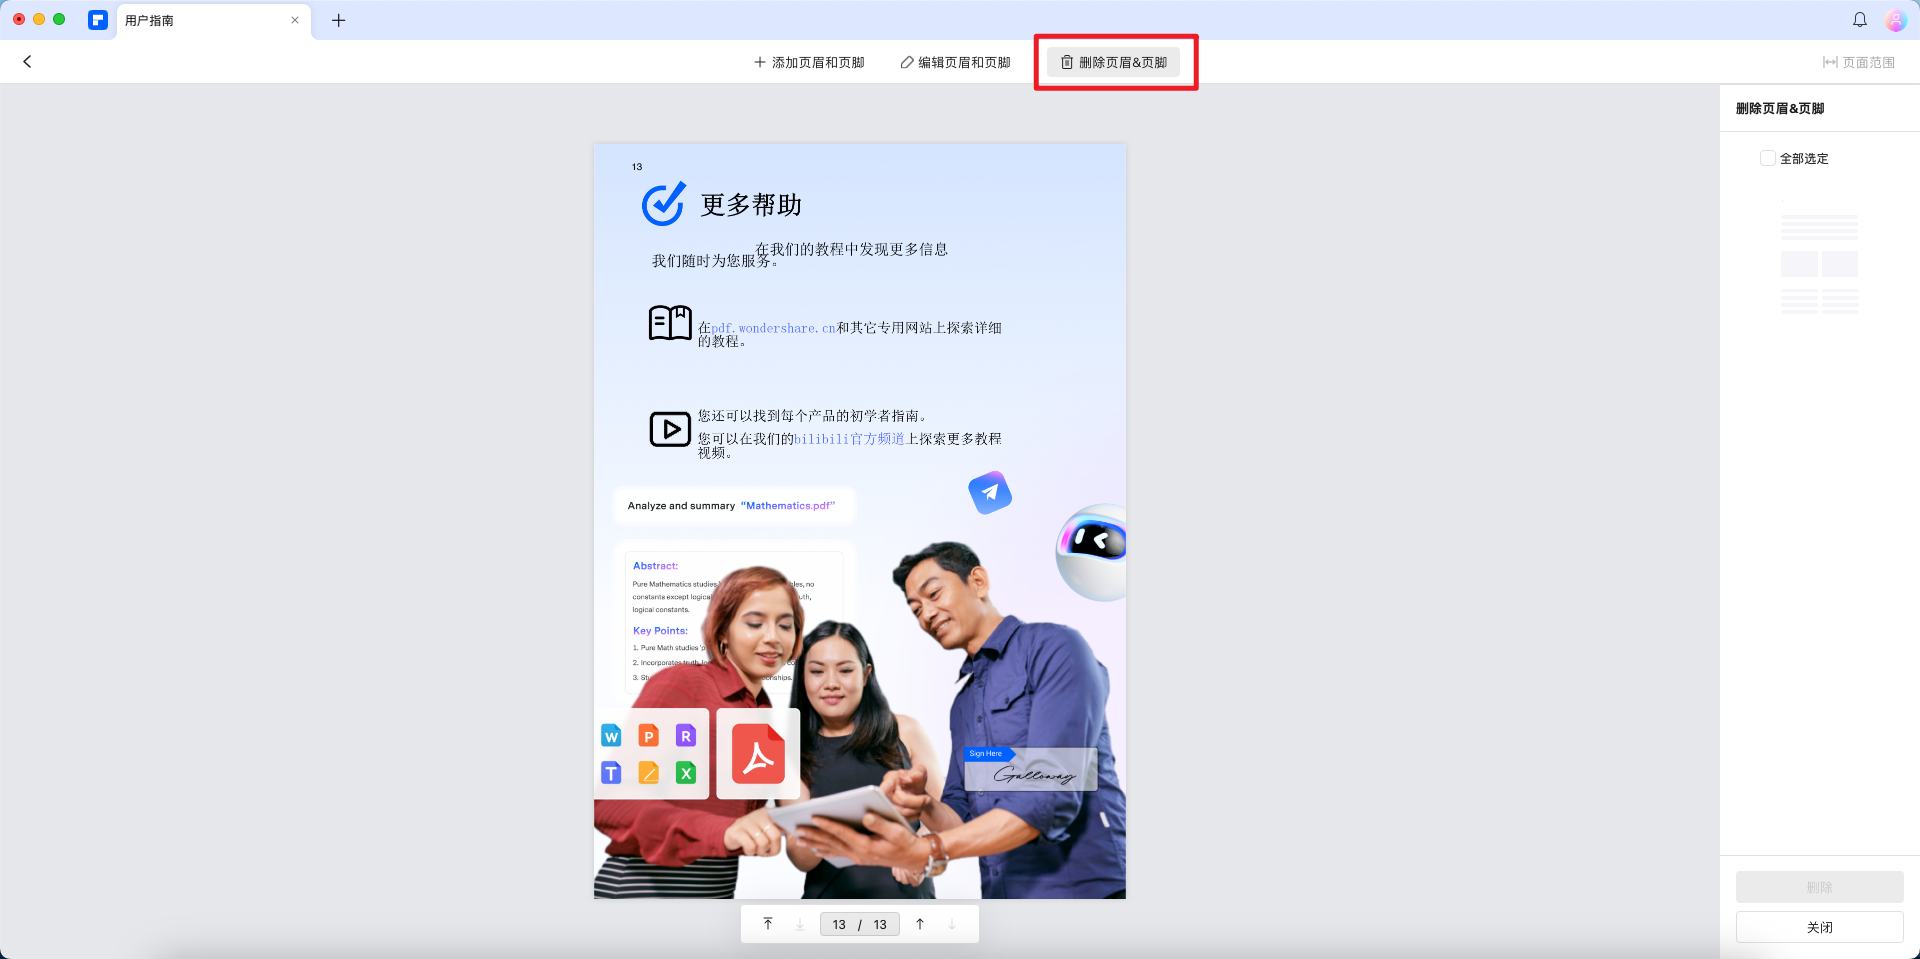Follow the bilibili官方频道 link
The height and width of the screenshot is (959, 1920).
(847, 438)
